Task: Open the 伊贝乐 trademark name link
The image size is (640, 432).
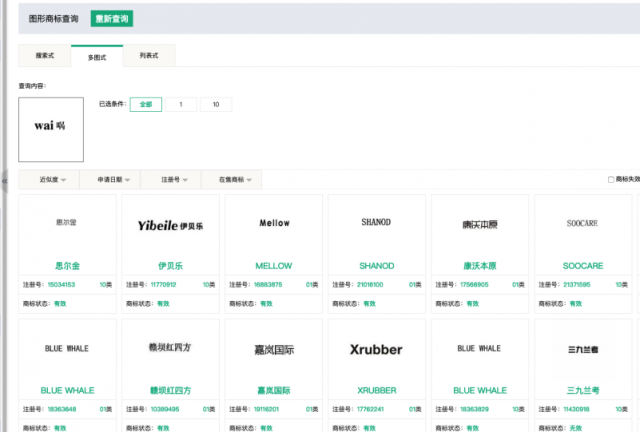Action: coord(171,266)
